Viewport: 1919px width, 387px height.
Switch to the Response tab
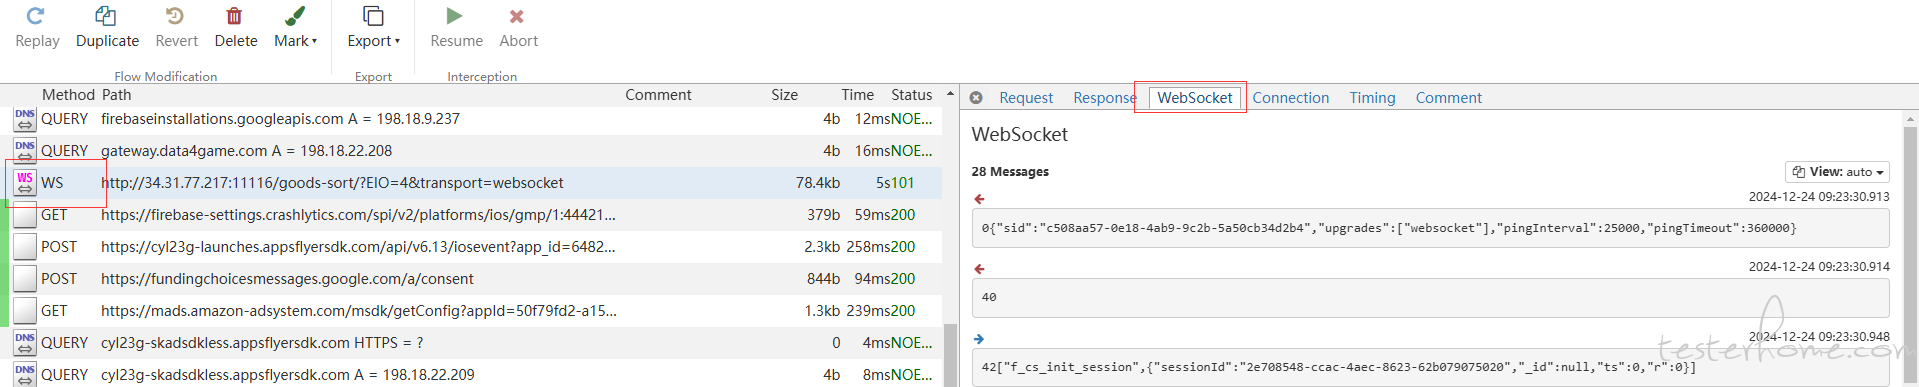(1104, 98)
